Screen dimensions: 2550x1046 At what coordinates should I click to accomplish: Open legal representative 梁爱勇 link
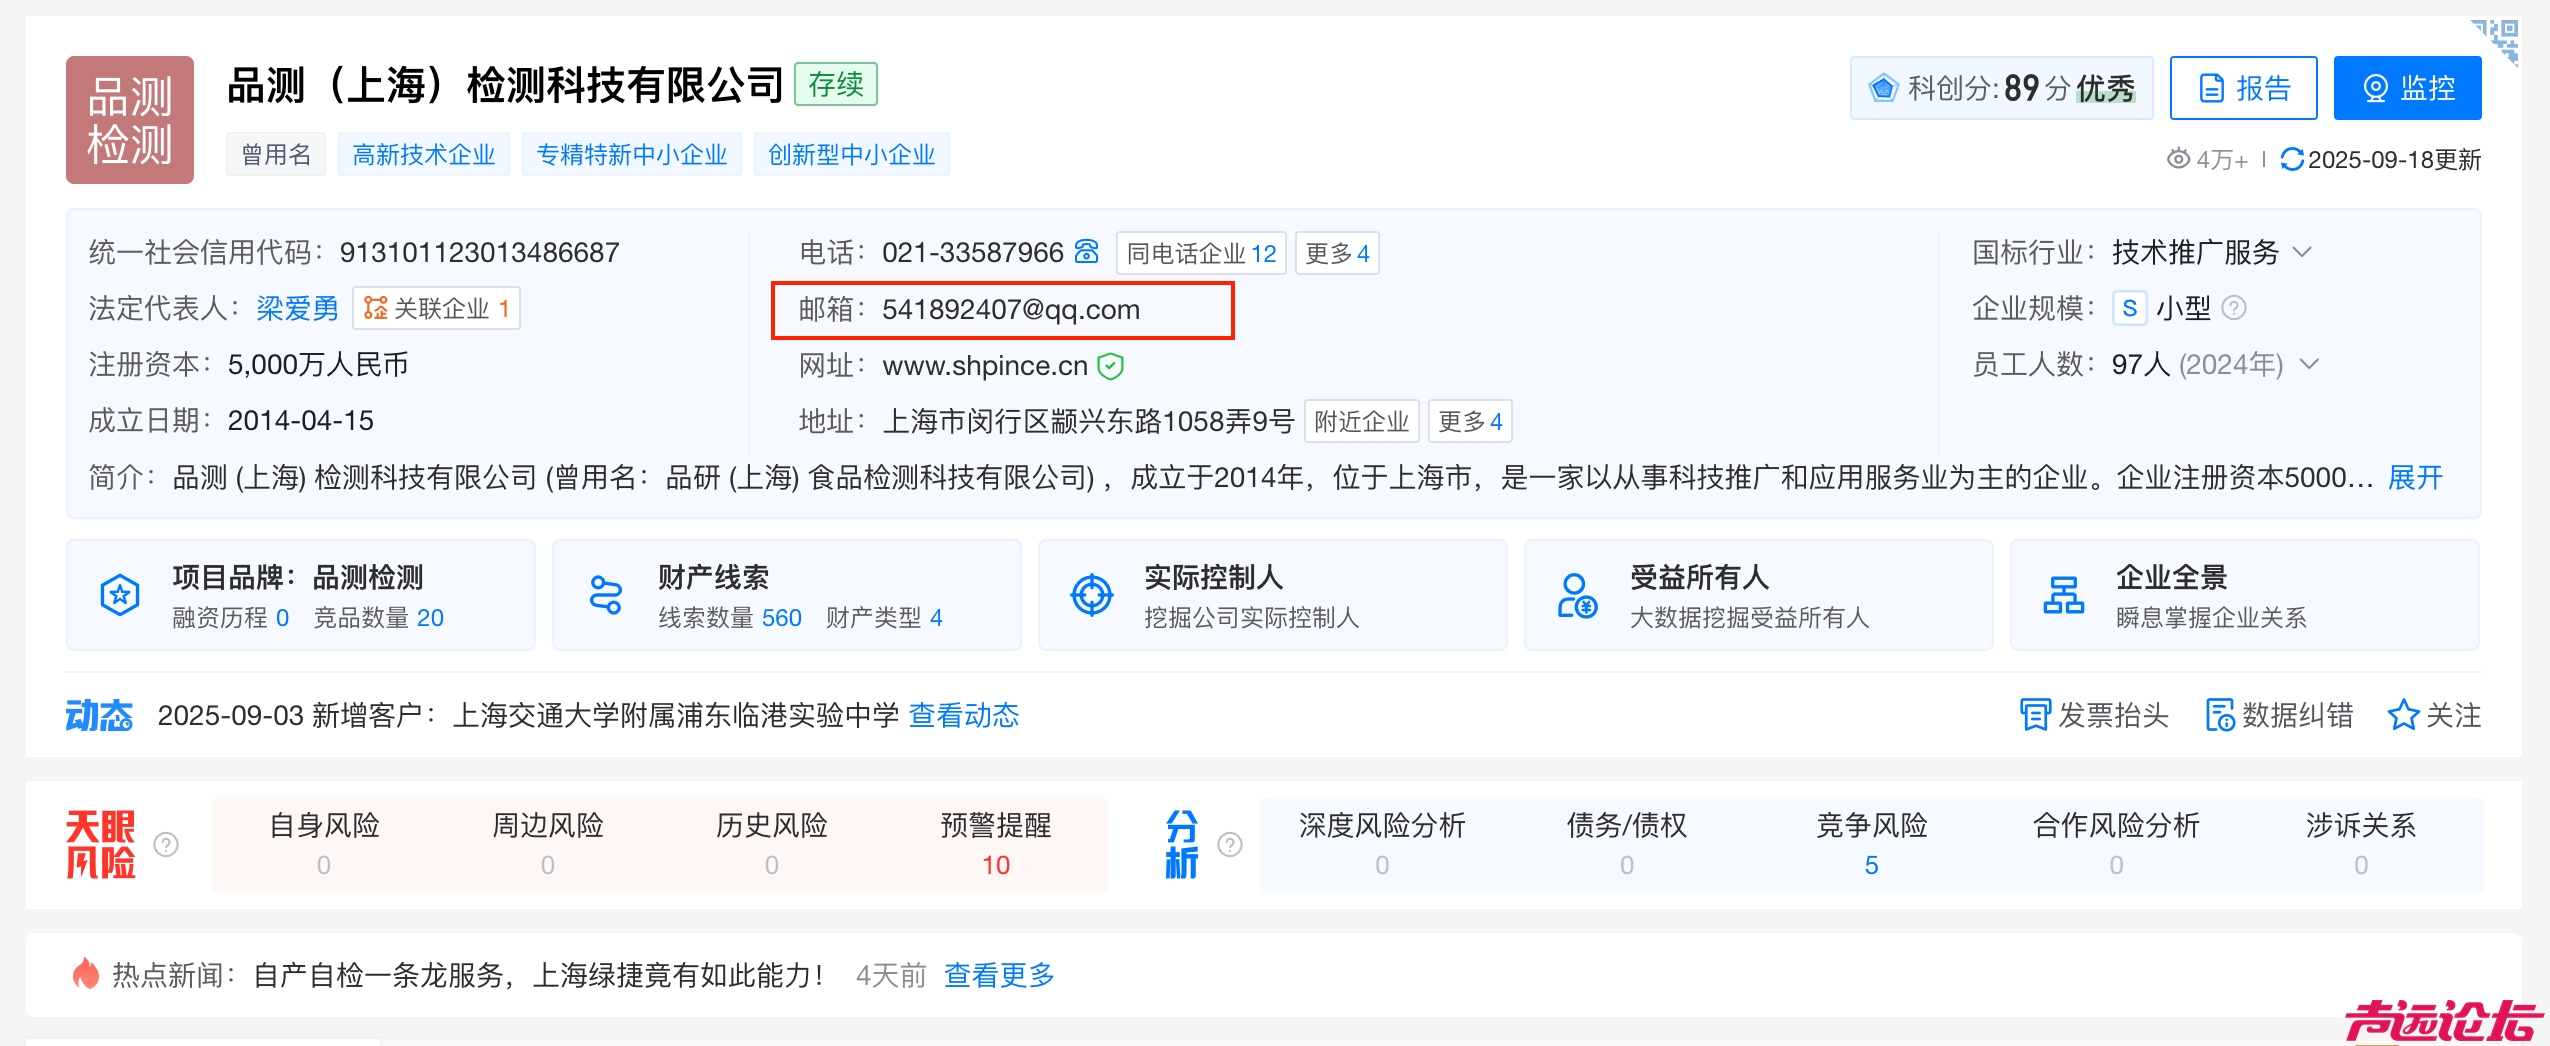pos(297,308)
